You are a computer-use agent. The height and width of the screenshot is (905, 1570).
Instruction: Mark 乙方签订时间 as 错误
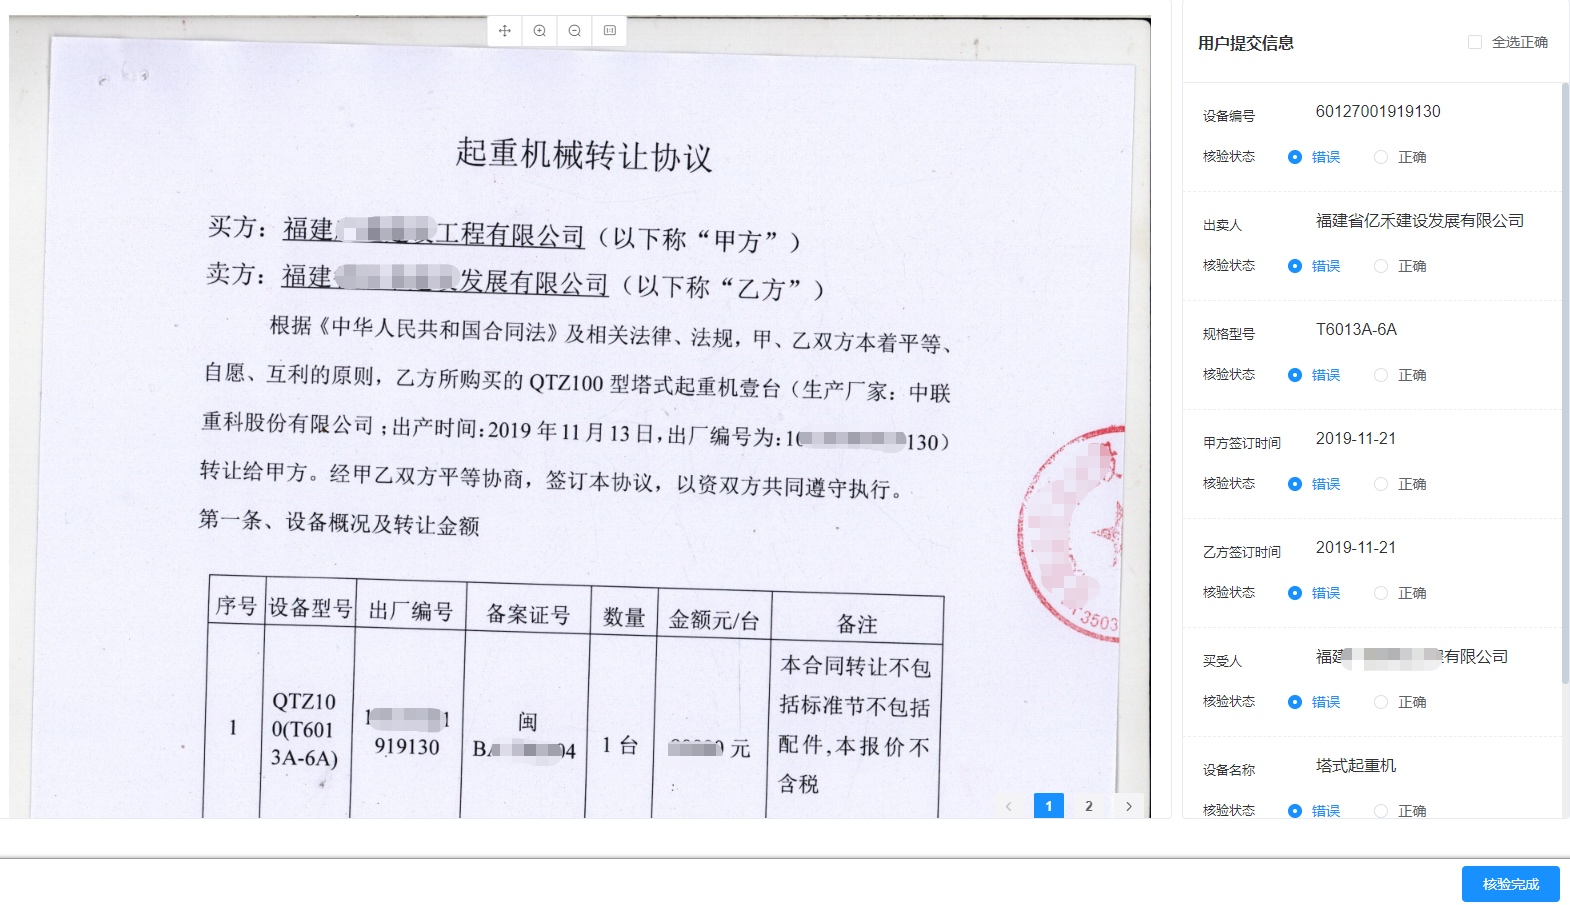(x=1295, y=593)
